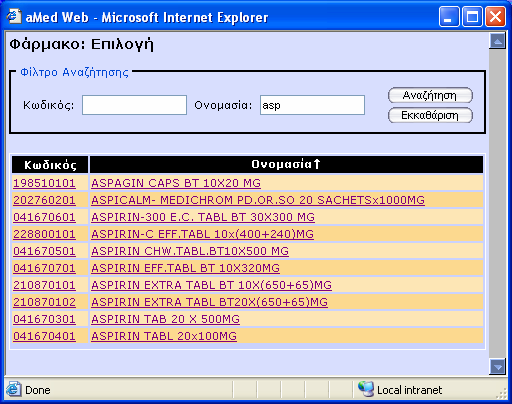Click the Αναζήτηση search button
This screenshot has height=404, width=512.
click(x=430, y=95)
